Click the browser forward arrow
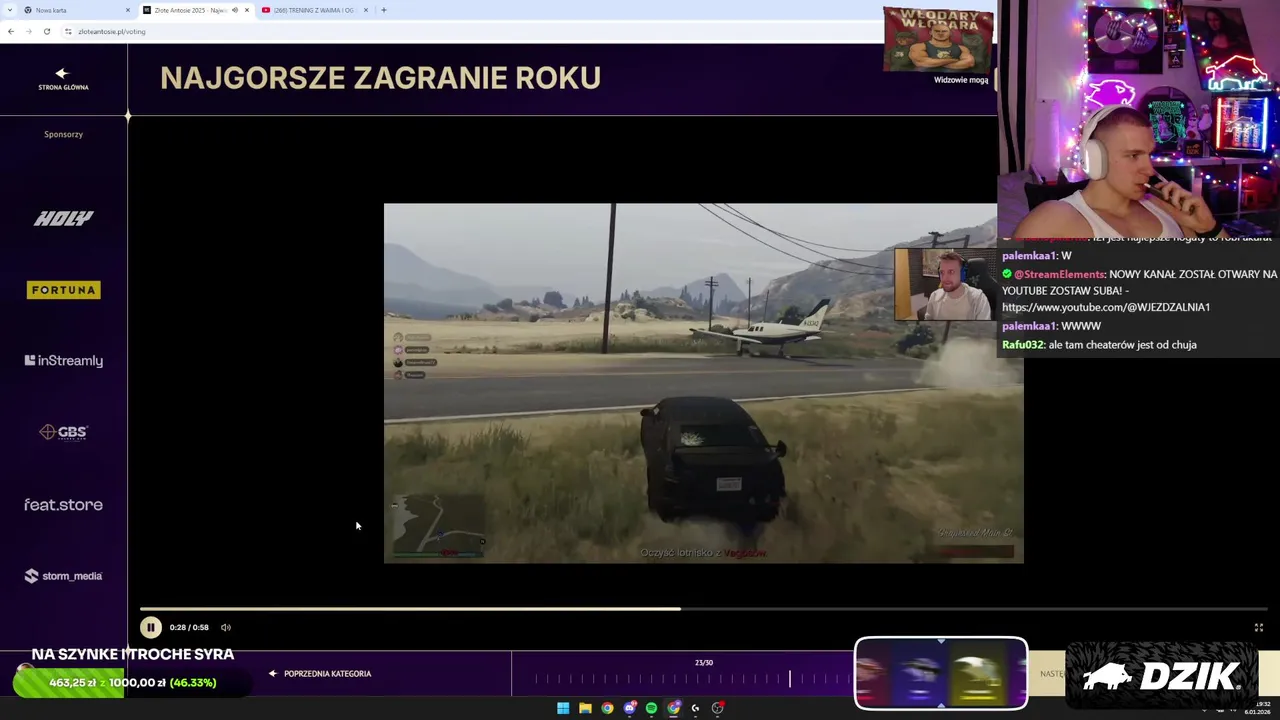The image size is (1280, 720). tap(28, 31)
